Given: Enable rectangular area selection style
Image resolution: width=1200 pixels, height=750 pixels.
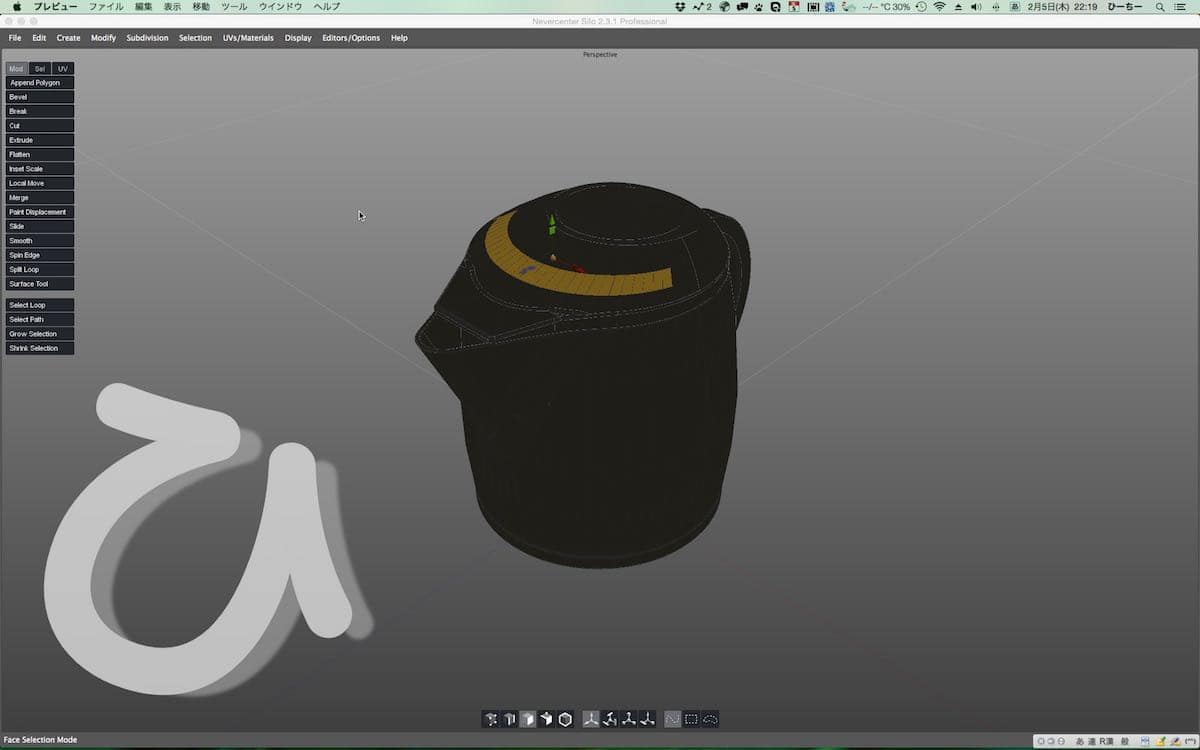Looking at the screenshot, I should pos(691,719).
